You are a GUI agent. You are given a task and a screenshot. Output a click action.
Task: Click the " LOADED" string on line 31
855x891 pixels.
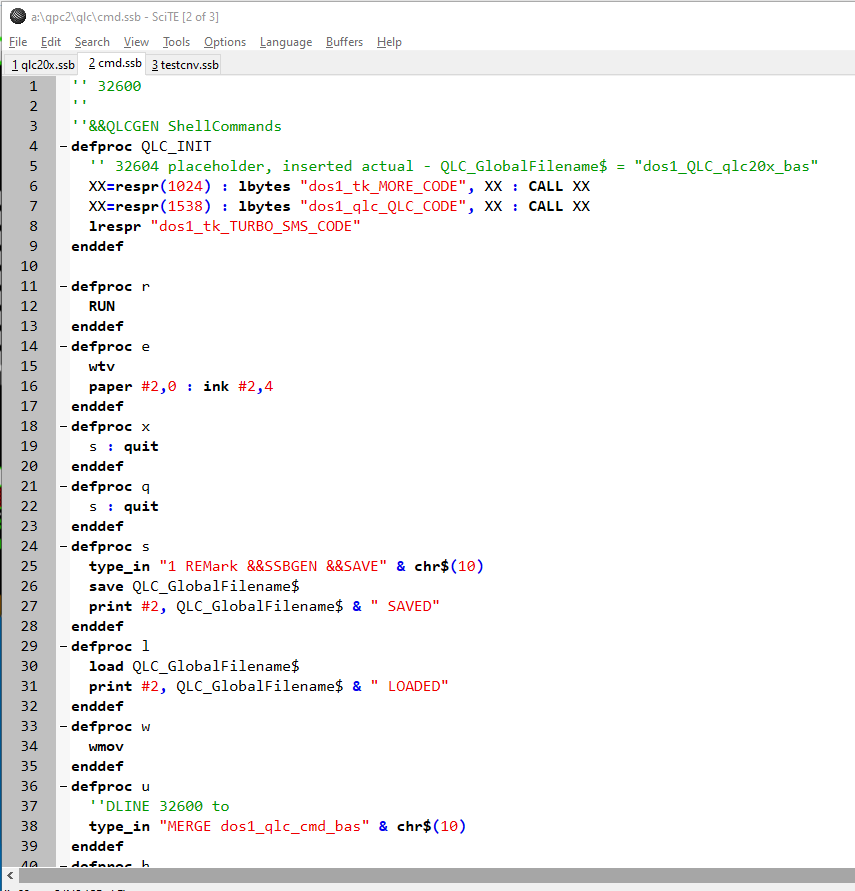click(x=410, y=686)
